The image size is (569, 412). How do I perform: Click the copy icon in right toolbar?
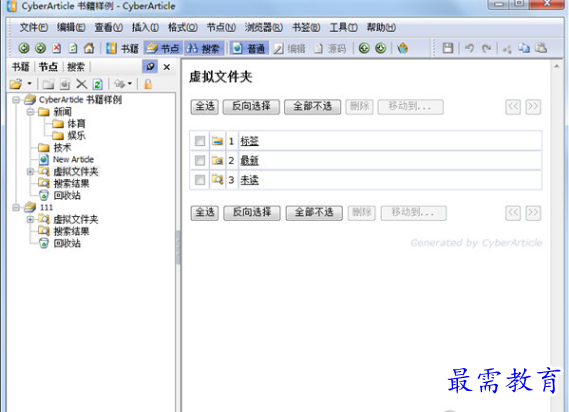(524, 48)
